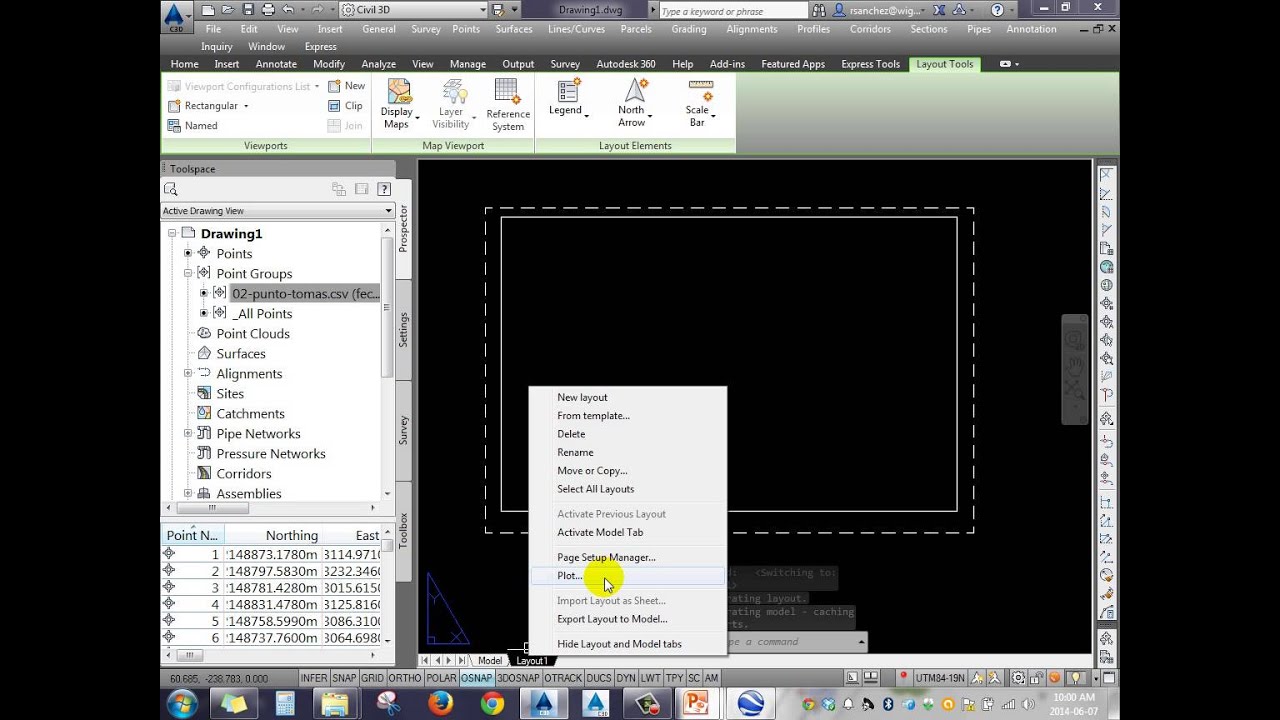This screenshot has width=1280, height=720.
Task: Toggle ORTHO mode in status bar
Action: 405,678
